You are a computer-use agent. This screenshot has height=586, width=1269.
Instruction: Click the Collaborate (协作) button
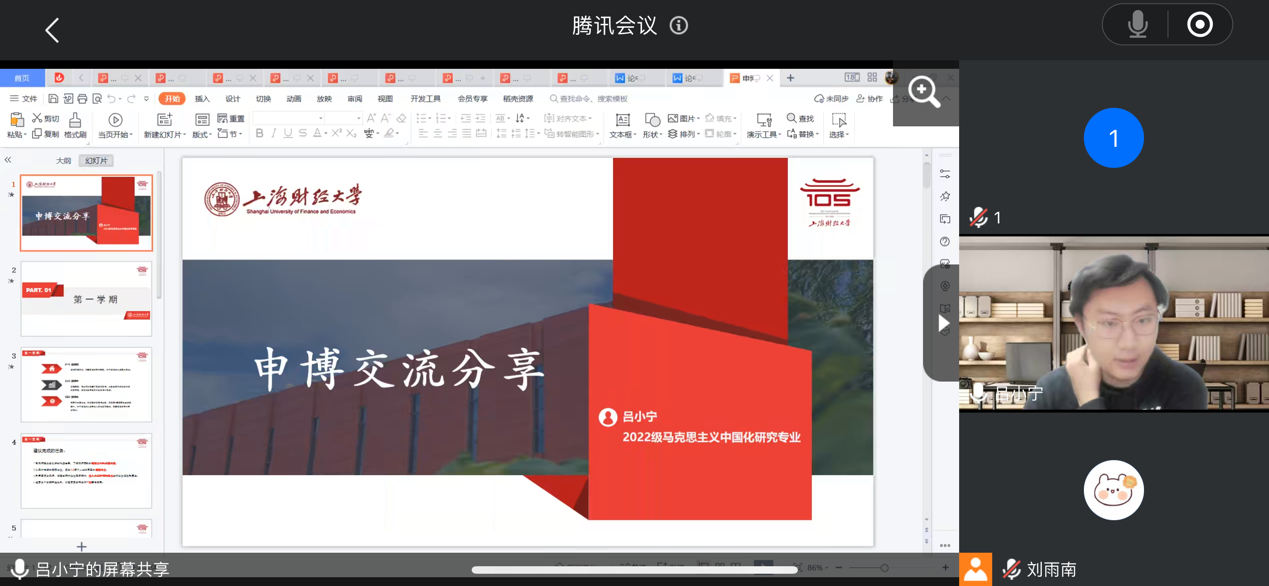(869, 99)
